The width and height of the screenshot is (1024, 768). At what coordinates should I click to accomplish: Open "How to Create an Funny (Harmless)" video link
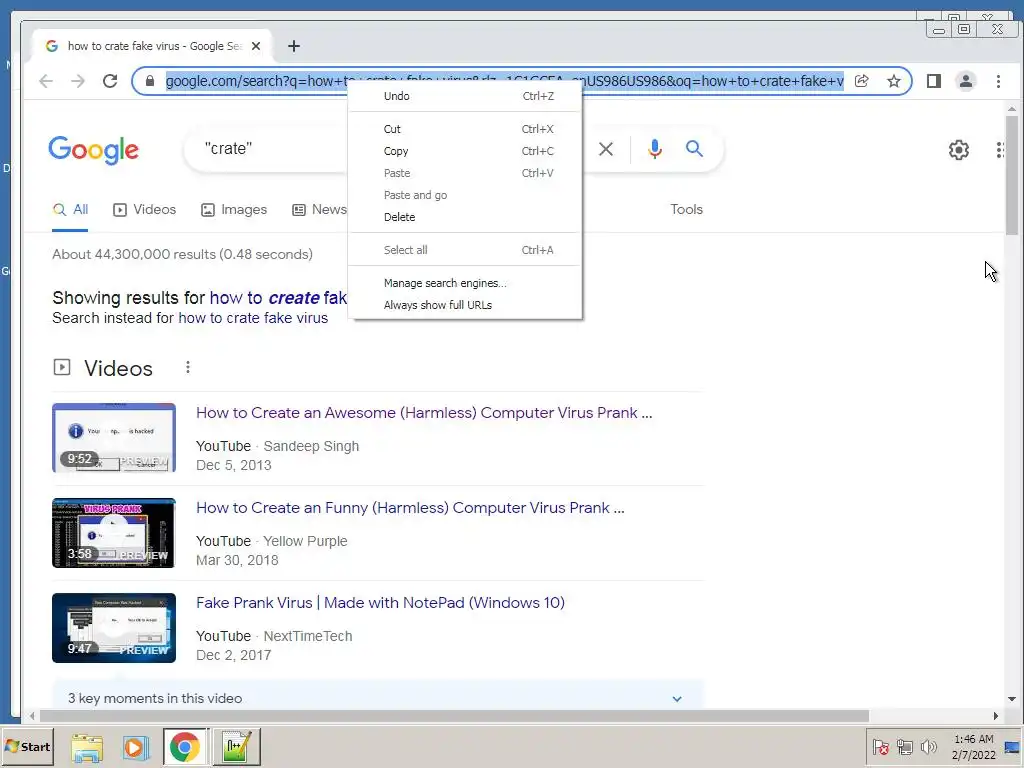click(x=410, y=507)
